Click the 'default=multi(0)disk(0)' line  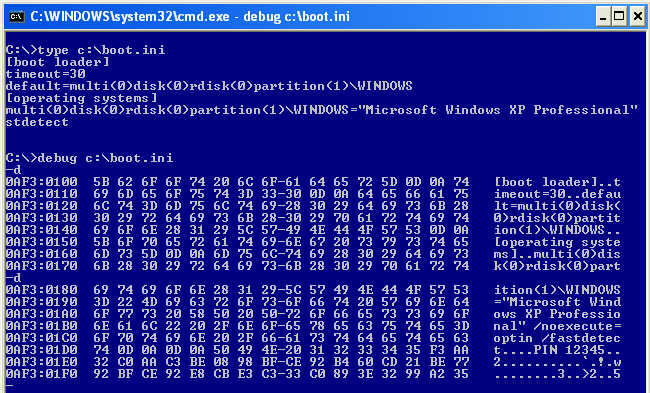209,86
